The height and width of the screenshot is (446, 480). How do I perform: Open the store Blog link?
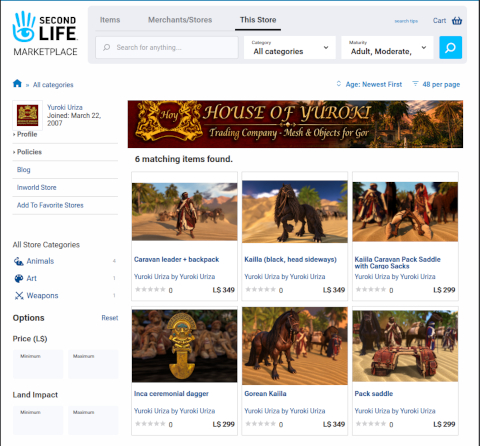coord(24,170)
